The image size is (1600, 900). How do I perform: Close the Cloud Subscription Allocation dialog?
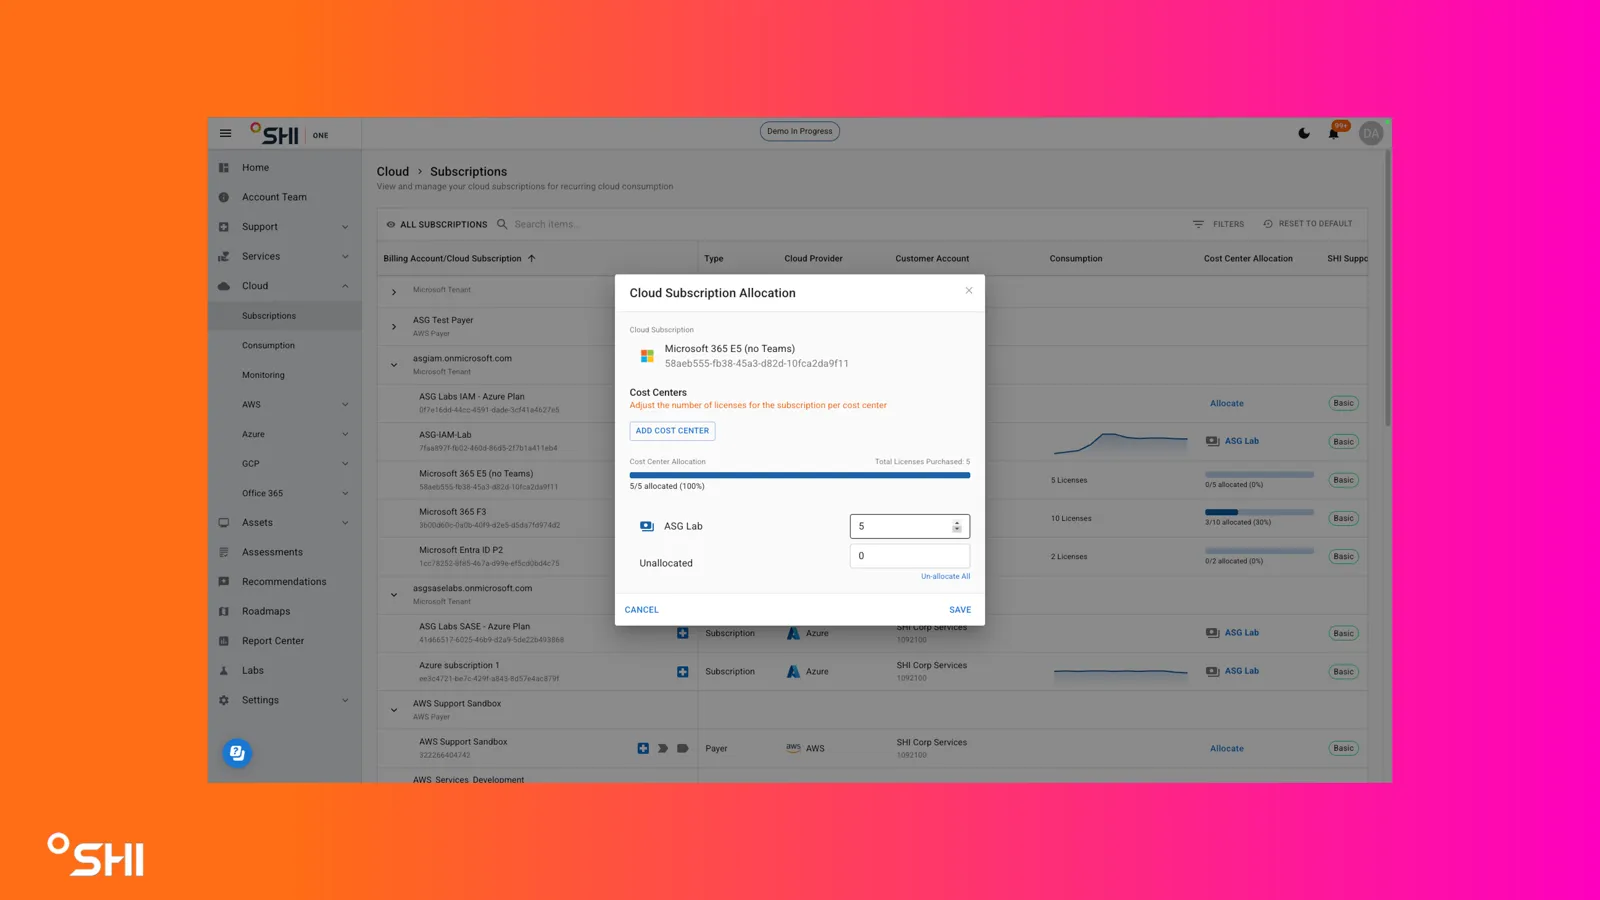pyautogui.click(x=968, y=291)
